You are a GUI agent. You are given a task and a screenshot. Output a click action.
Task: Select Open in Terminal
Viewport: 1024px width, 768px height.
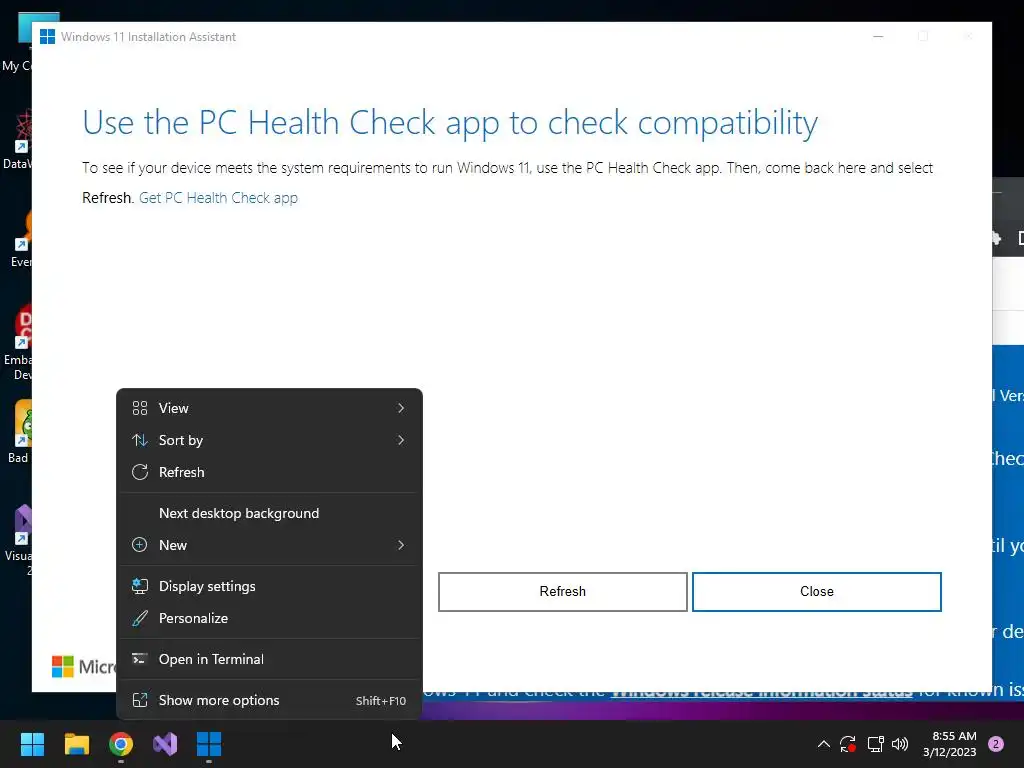point(269,660)
